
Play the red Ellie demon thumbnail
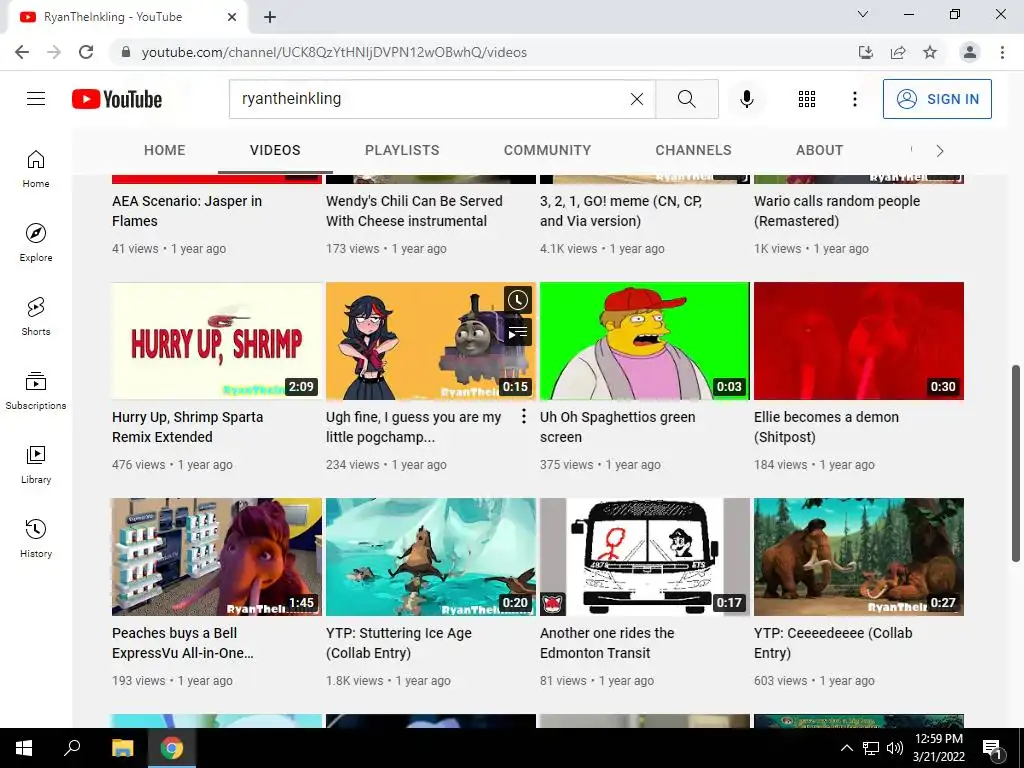859,341
